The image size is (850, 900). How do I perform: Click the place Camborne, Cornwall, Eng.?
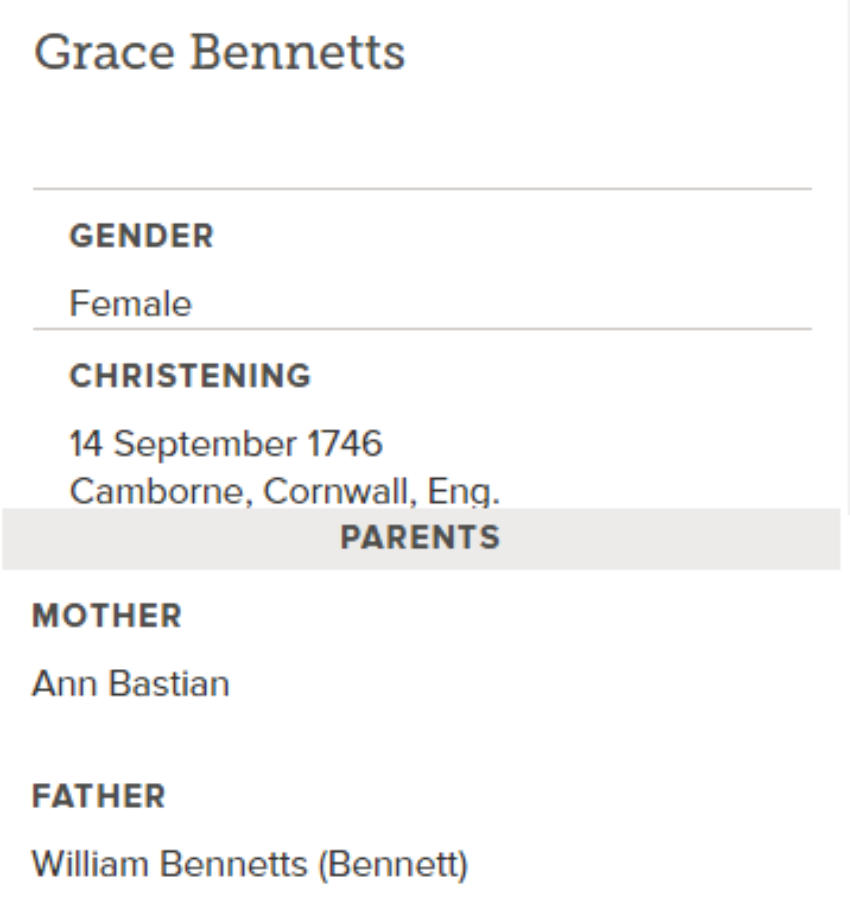[285, 492]
